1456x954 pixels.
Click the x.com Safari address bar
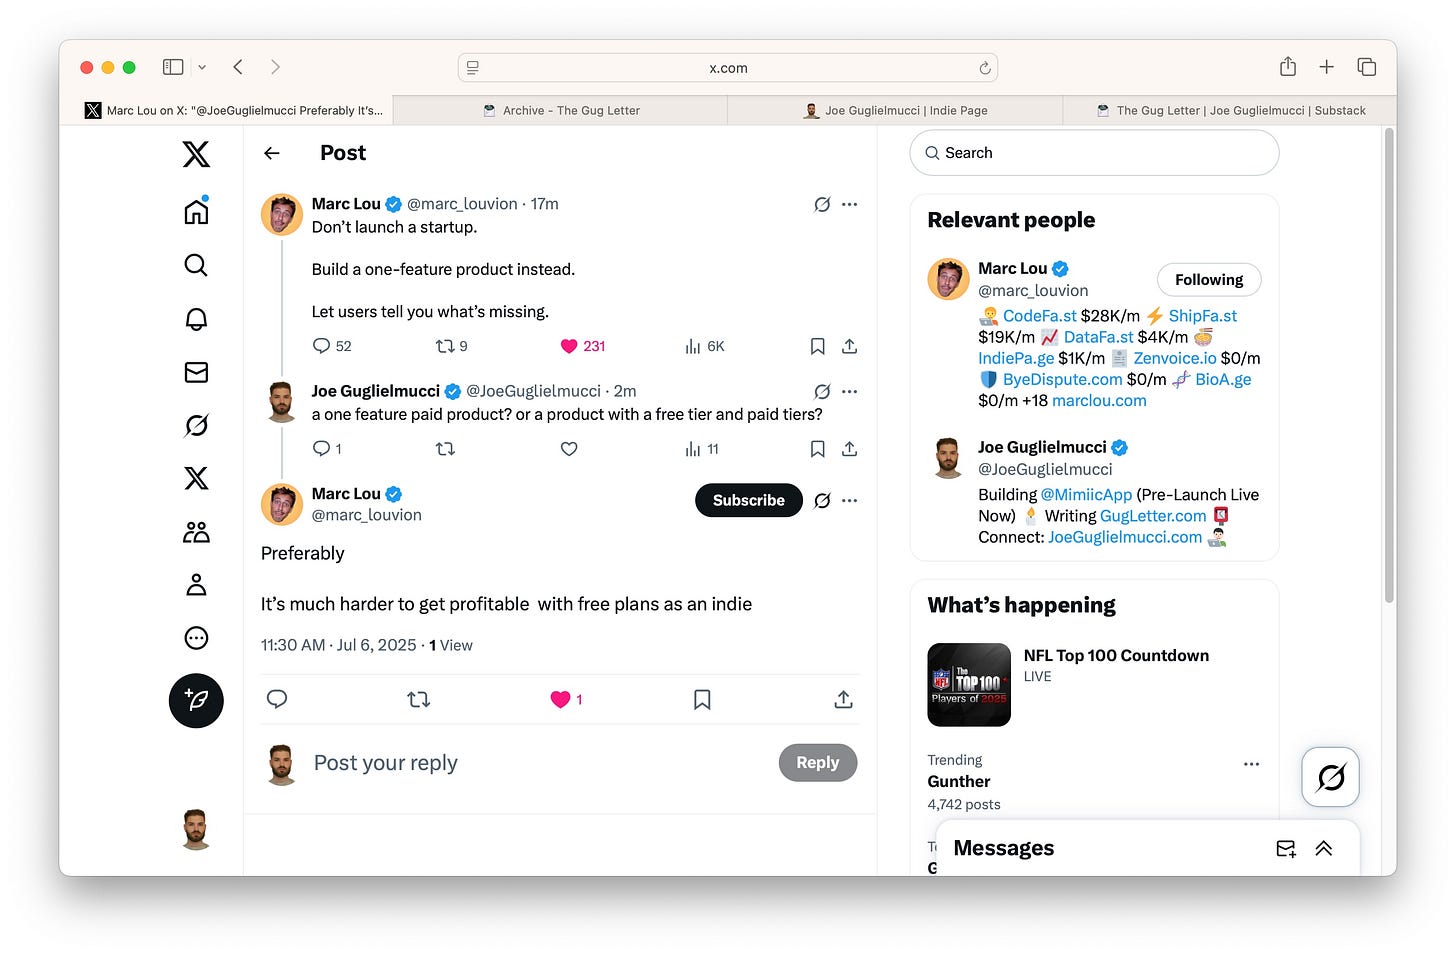click(728, 68)
